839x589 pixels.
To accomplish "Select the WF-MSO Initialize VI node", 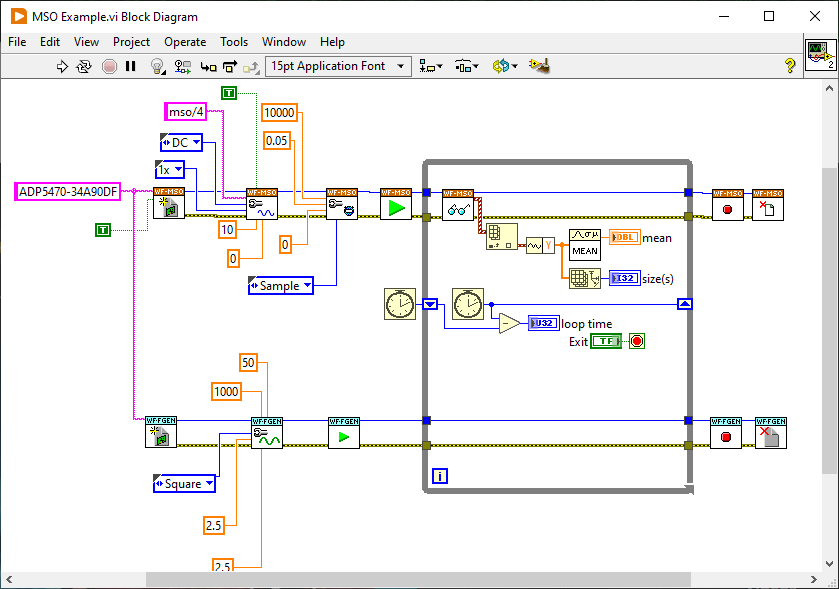I will (169, 203).
